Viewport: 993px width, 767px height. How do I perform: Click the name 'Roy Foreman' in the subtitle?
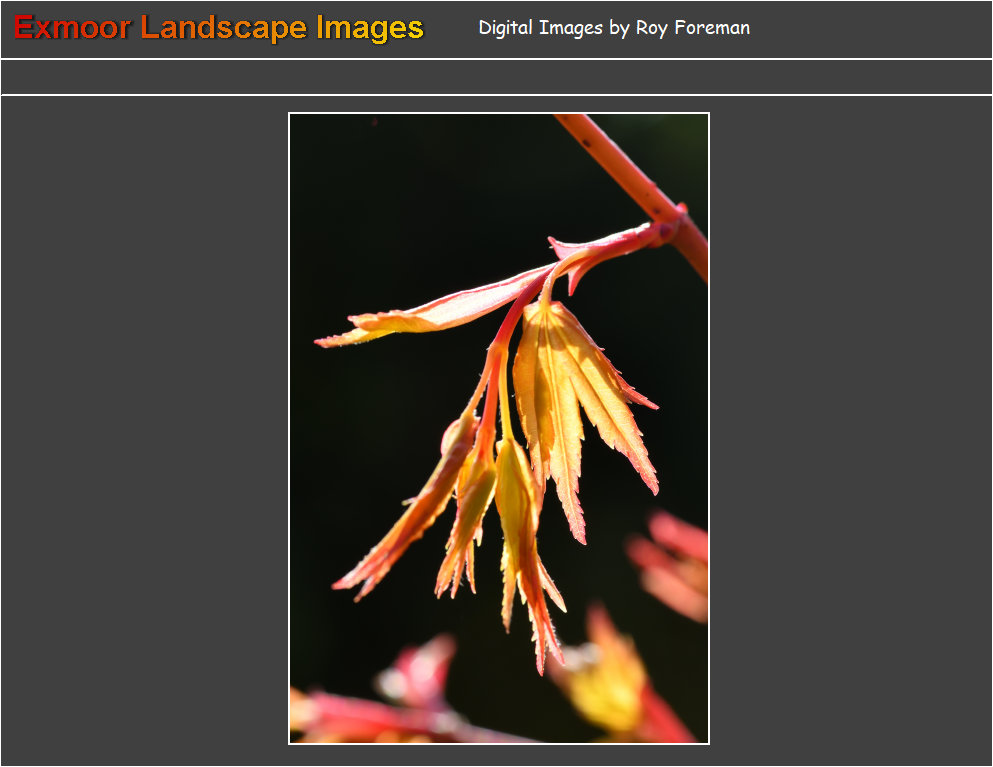(x=692, y=28)
